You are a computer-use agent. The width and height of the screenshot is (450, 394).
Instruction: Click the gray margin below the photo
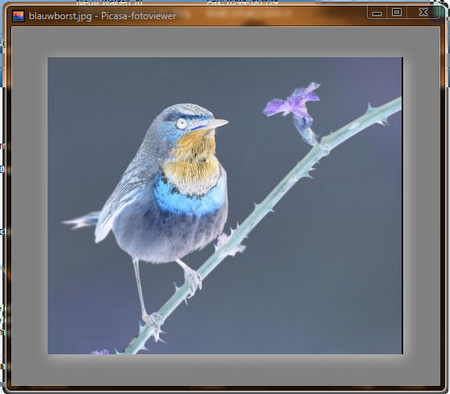(225, 369)
